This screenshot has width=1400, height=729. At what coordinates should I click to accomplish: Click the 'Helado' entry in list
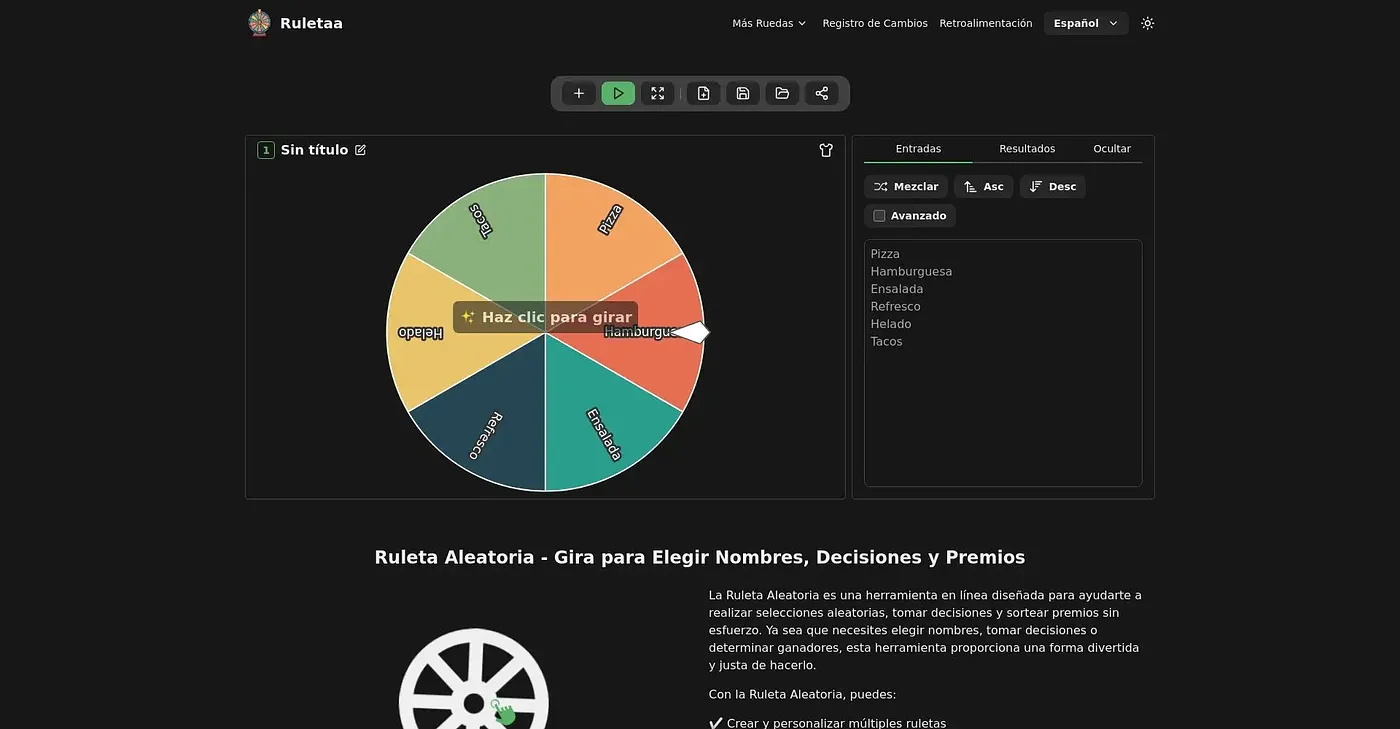(891, 324)
